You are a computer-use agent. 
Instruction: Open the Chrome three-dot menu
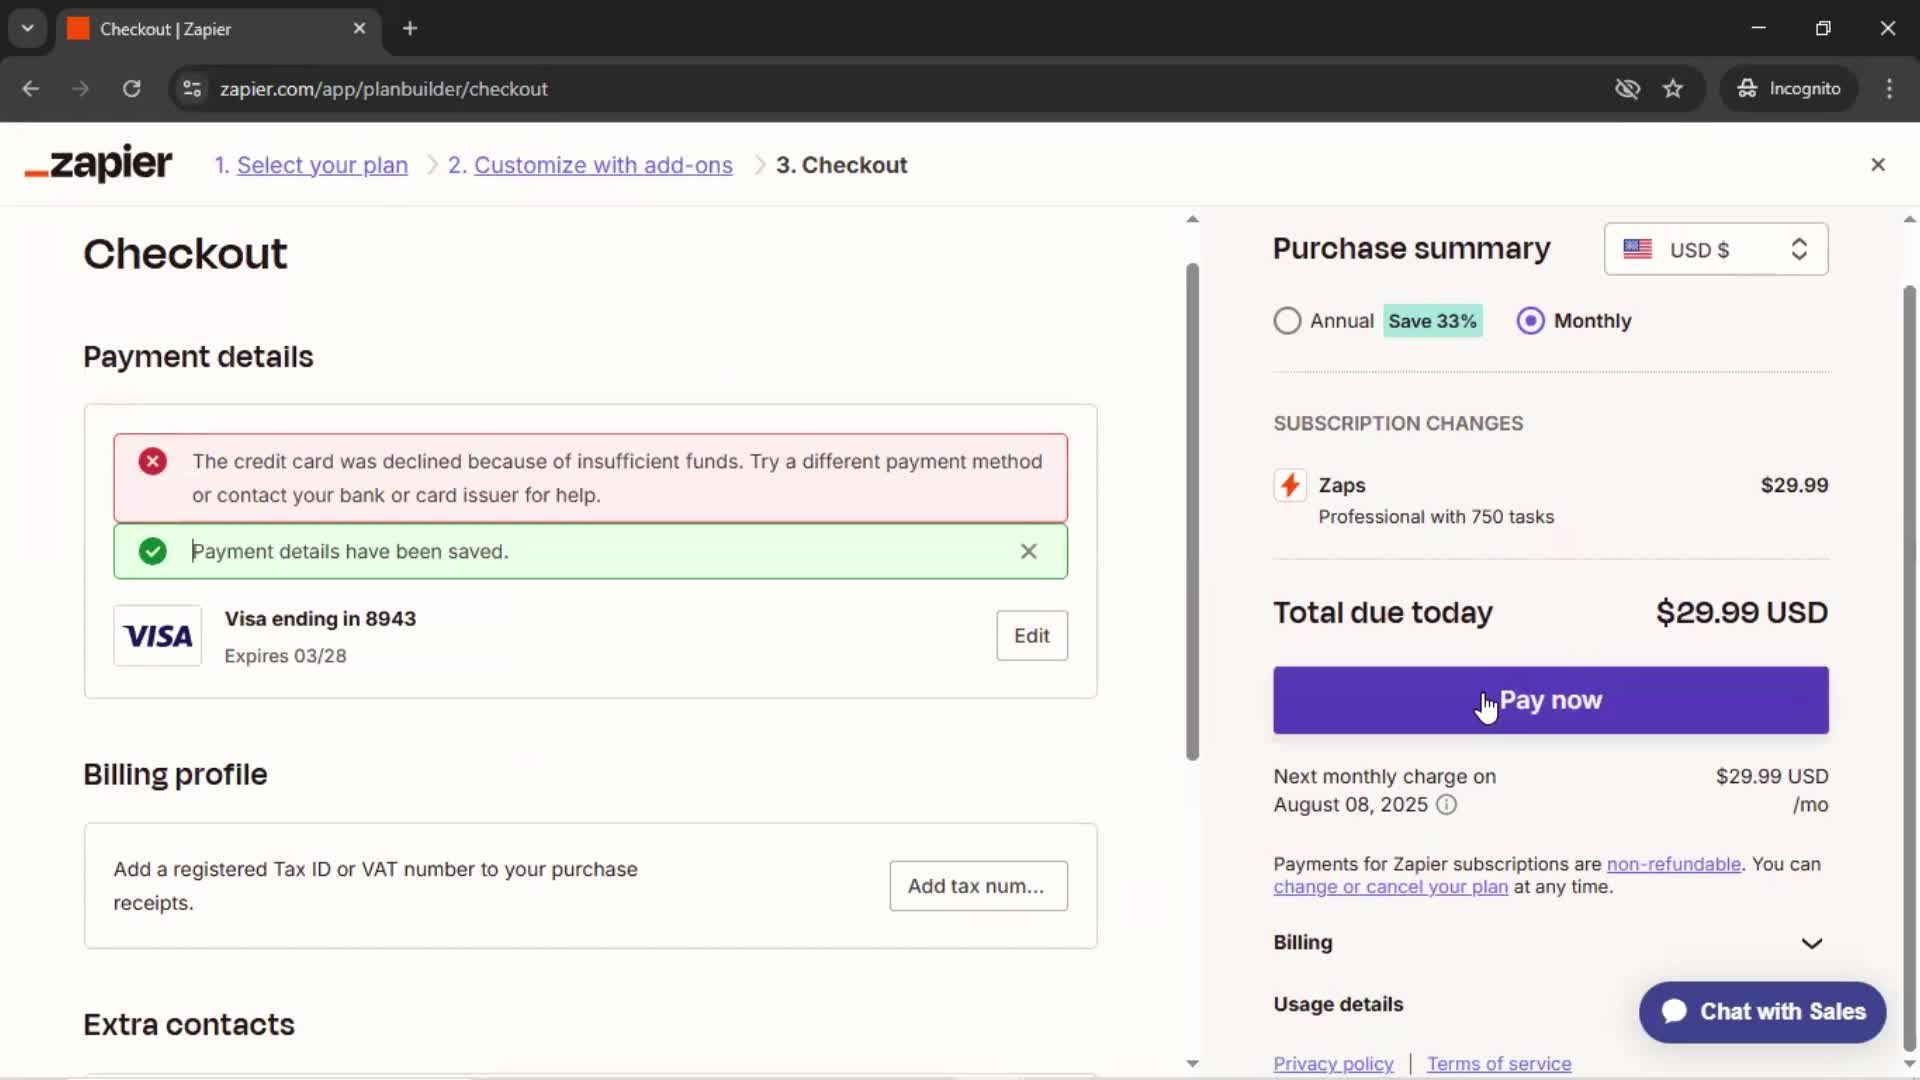(x=1889, y=88)
